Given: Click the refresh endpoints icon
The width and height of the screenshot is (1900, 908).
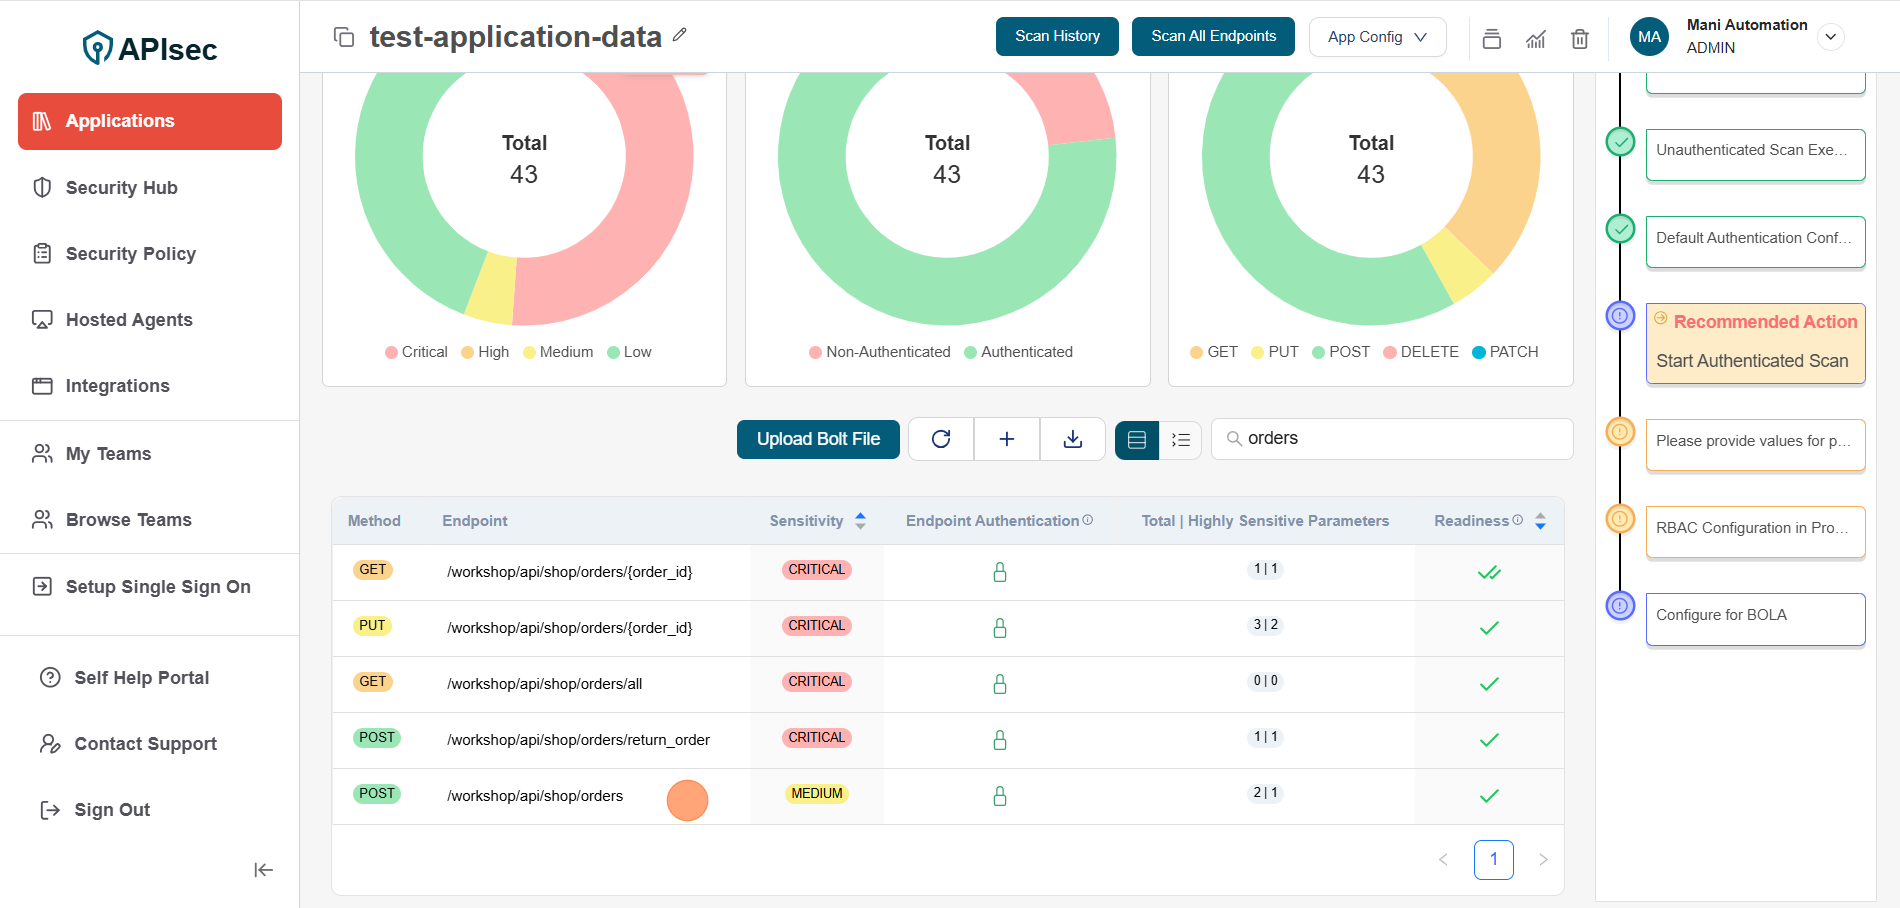Looking at the screenshot, I should pos(941,439).
